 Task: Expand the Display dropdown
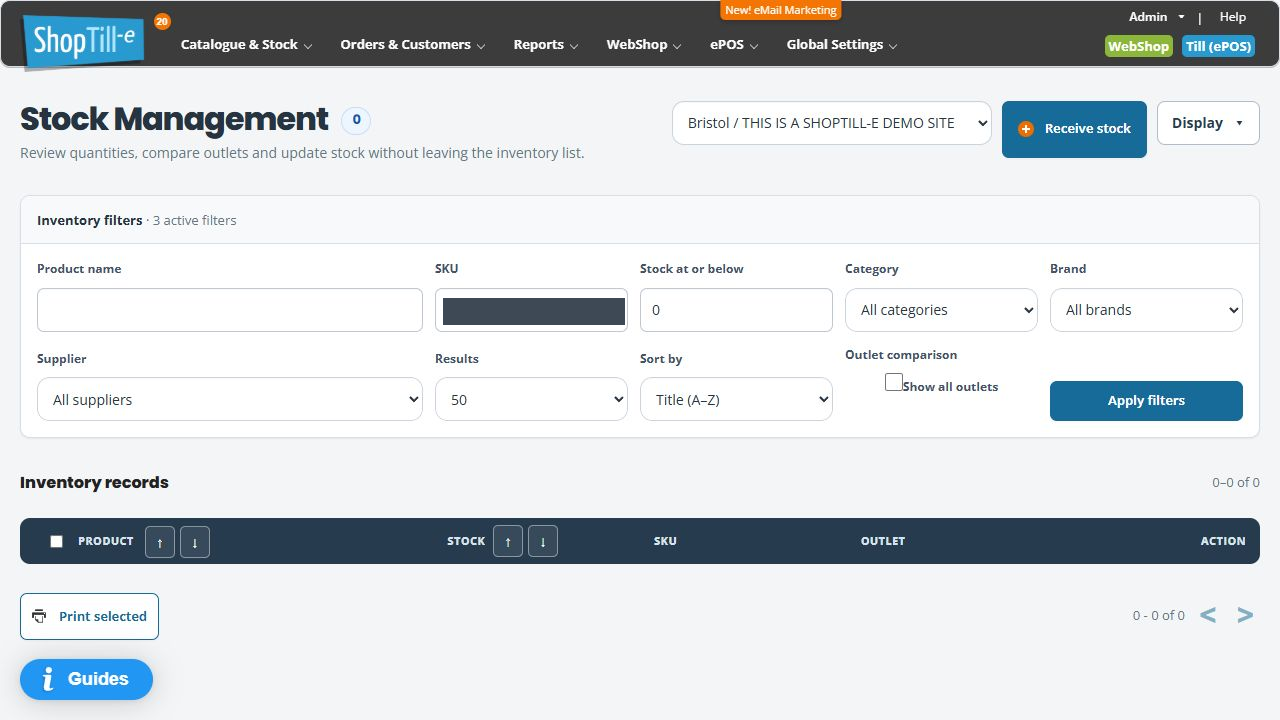(1208, 123)
